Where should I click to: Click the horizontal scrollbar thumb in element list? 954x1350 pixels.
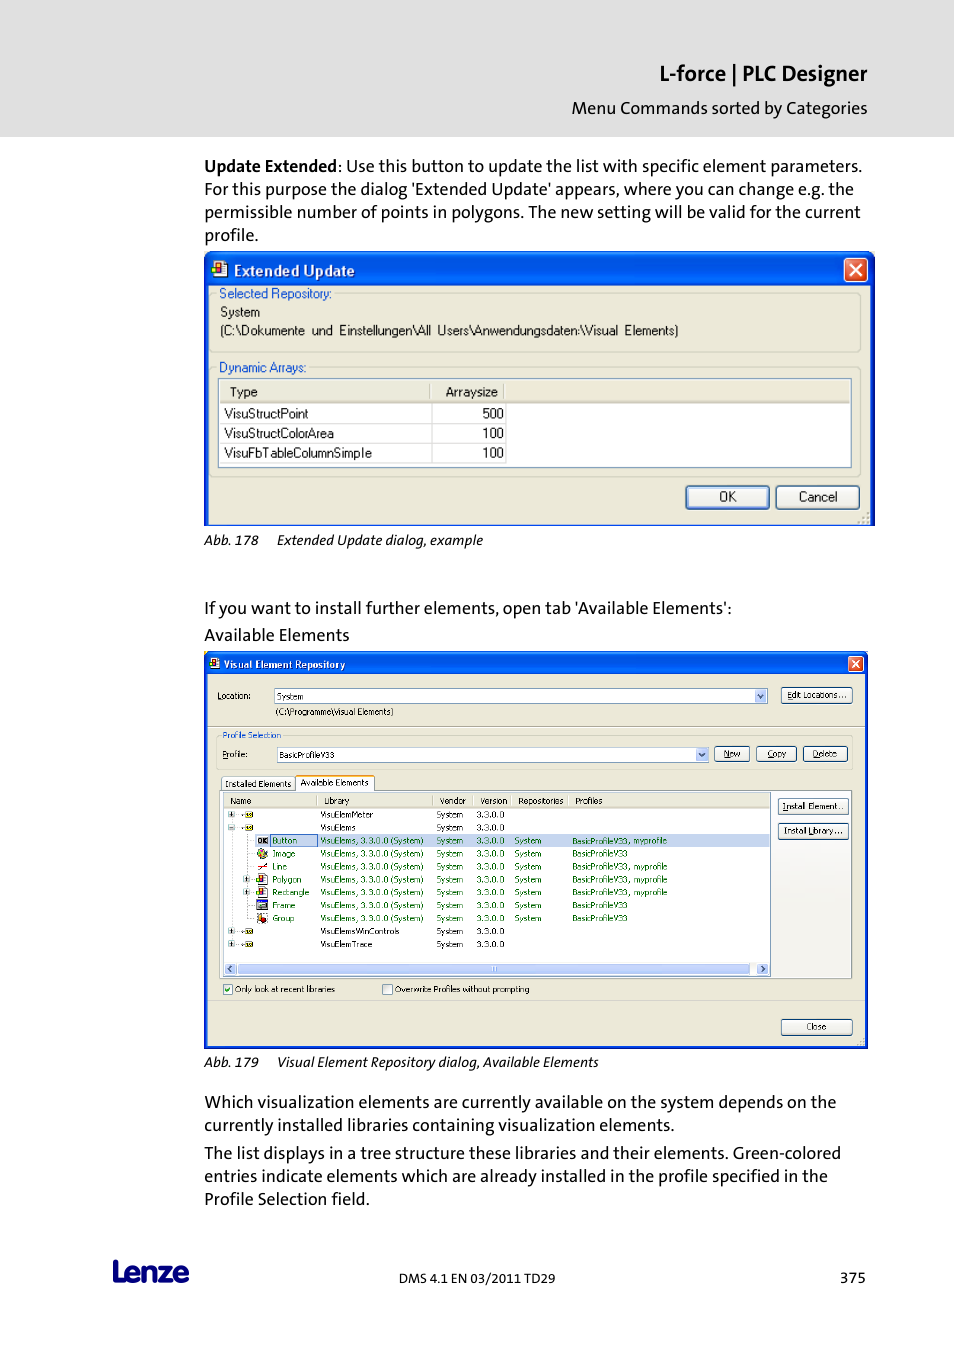pyautogui.click(x=493, y=969)
